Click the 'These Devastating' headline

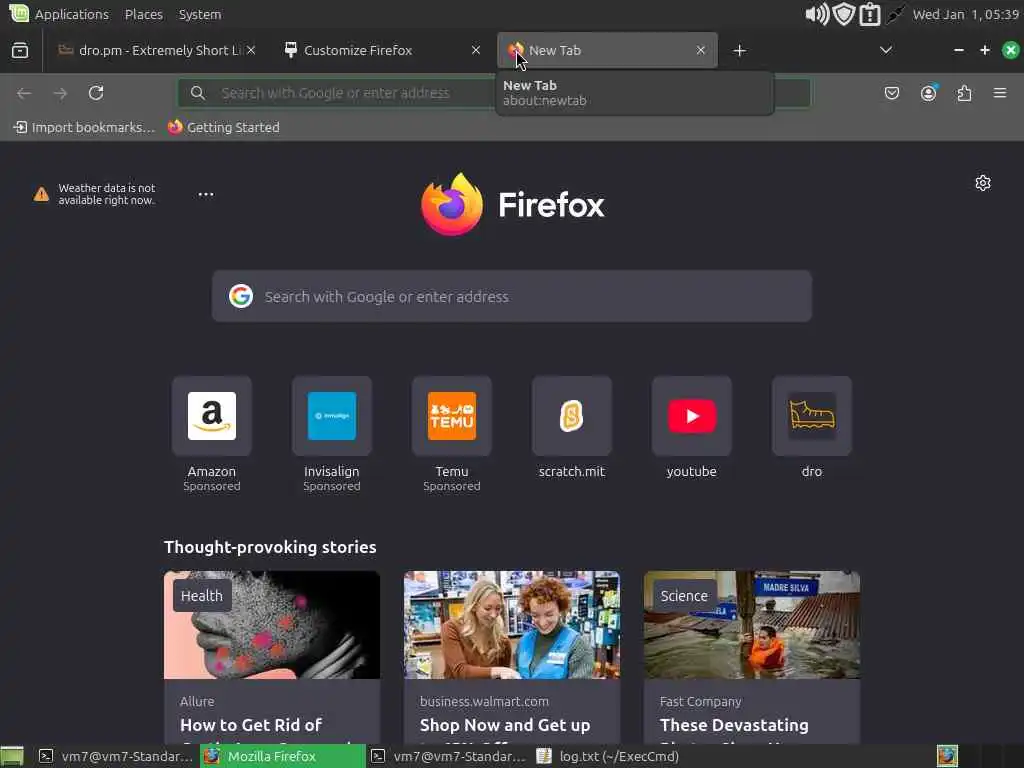point(734,726)
